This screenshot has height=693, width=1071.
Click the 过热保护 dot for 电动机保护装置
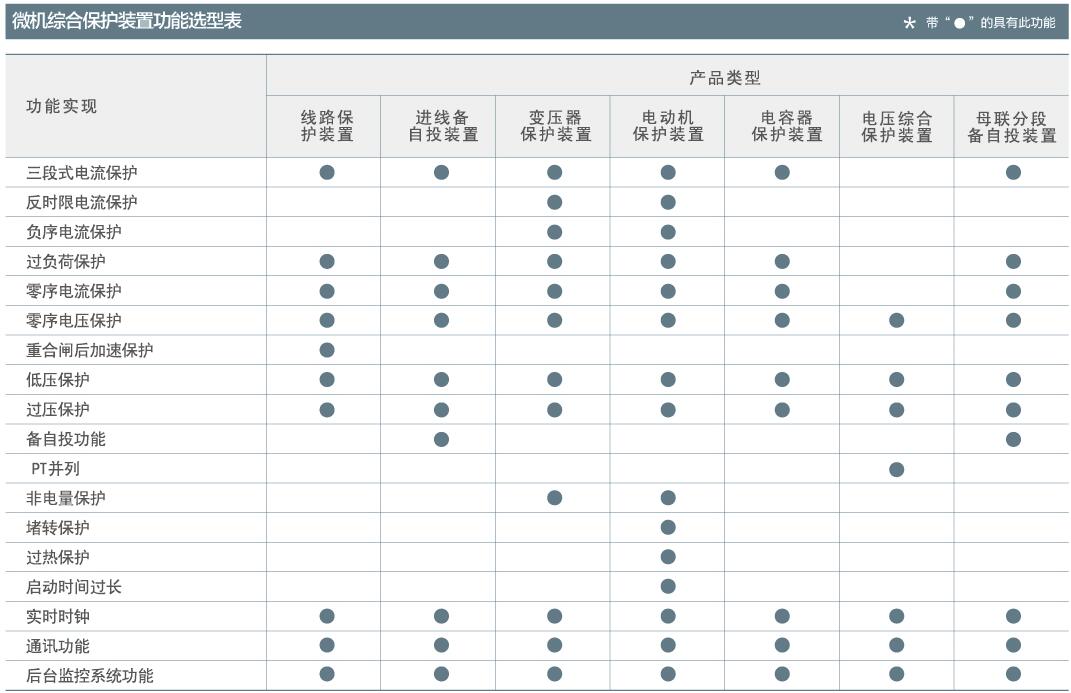668,557
